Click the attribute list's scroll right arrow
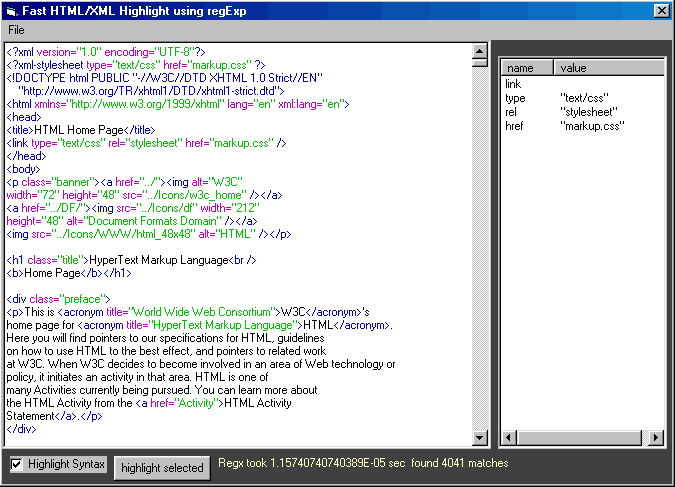The width and height of the screenshot is (675, 487). tap(656, 438)
